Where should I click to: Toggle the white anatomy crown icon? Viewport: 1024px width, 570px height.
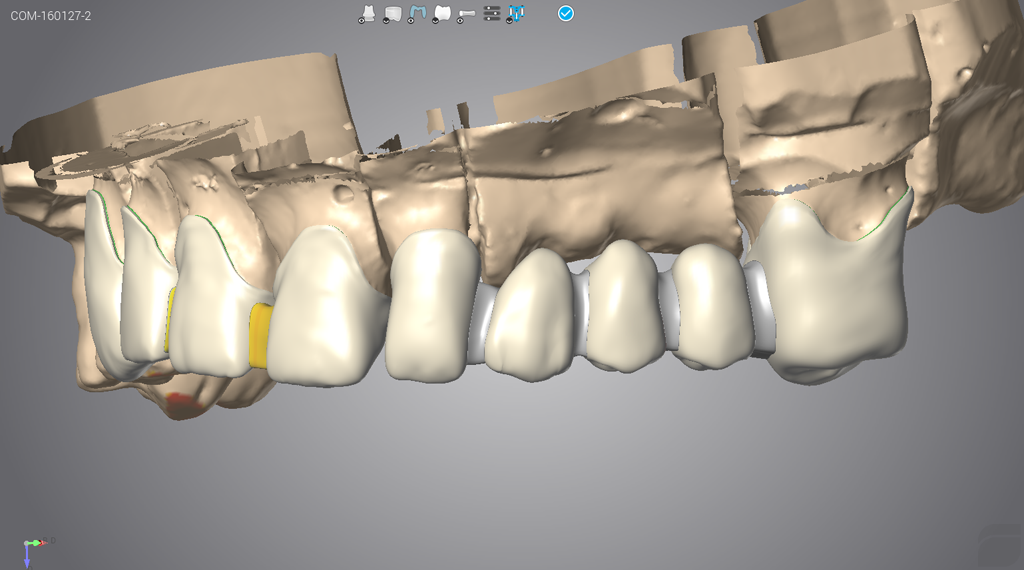pos(441,14)
